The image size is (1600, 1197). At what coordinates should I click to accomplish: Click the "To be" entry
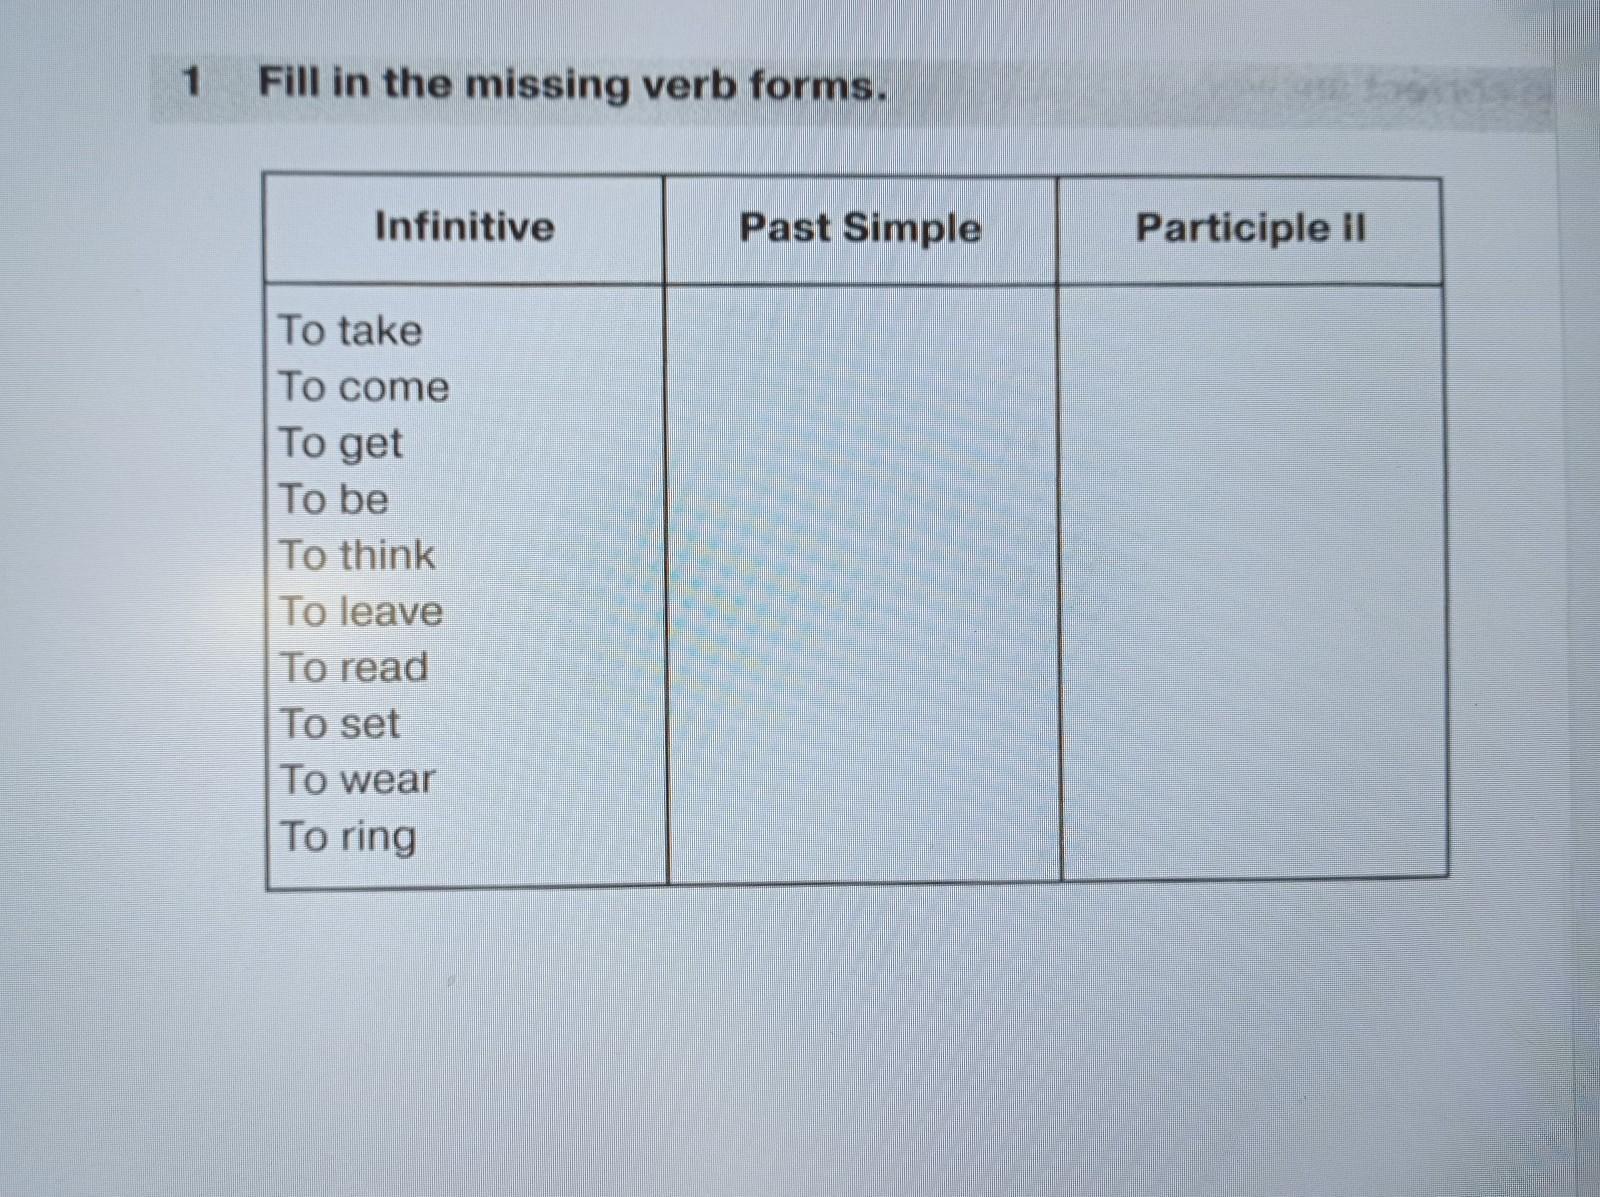click(334, 499)
